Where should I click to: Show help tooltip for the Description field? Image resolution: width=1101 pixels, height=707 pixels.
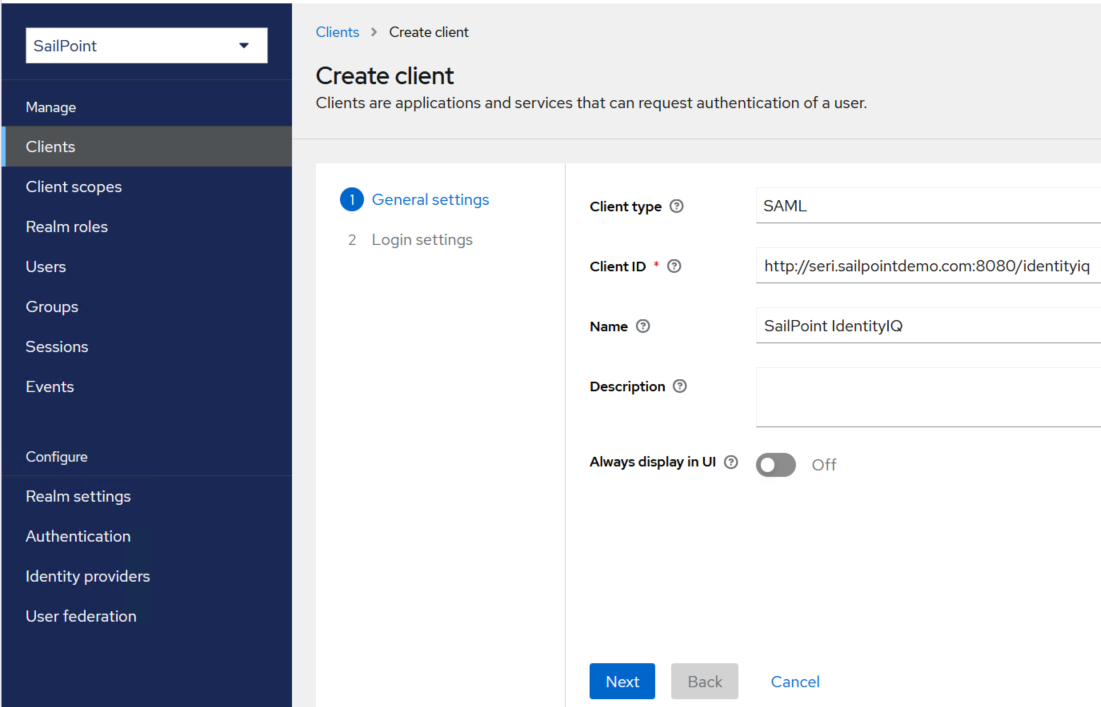pyautogui.click(x=680, y=386)
